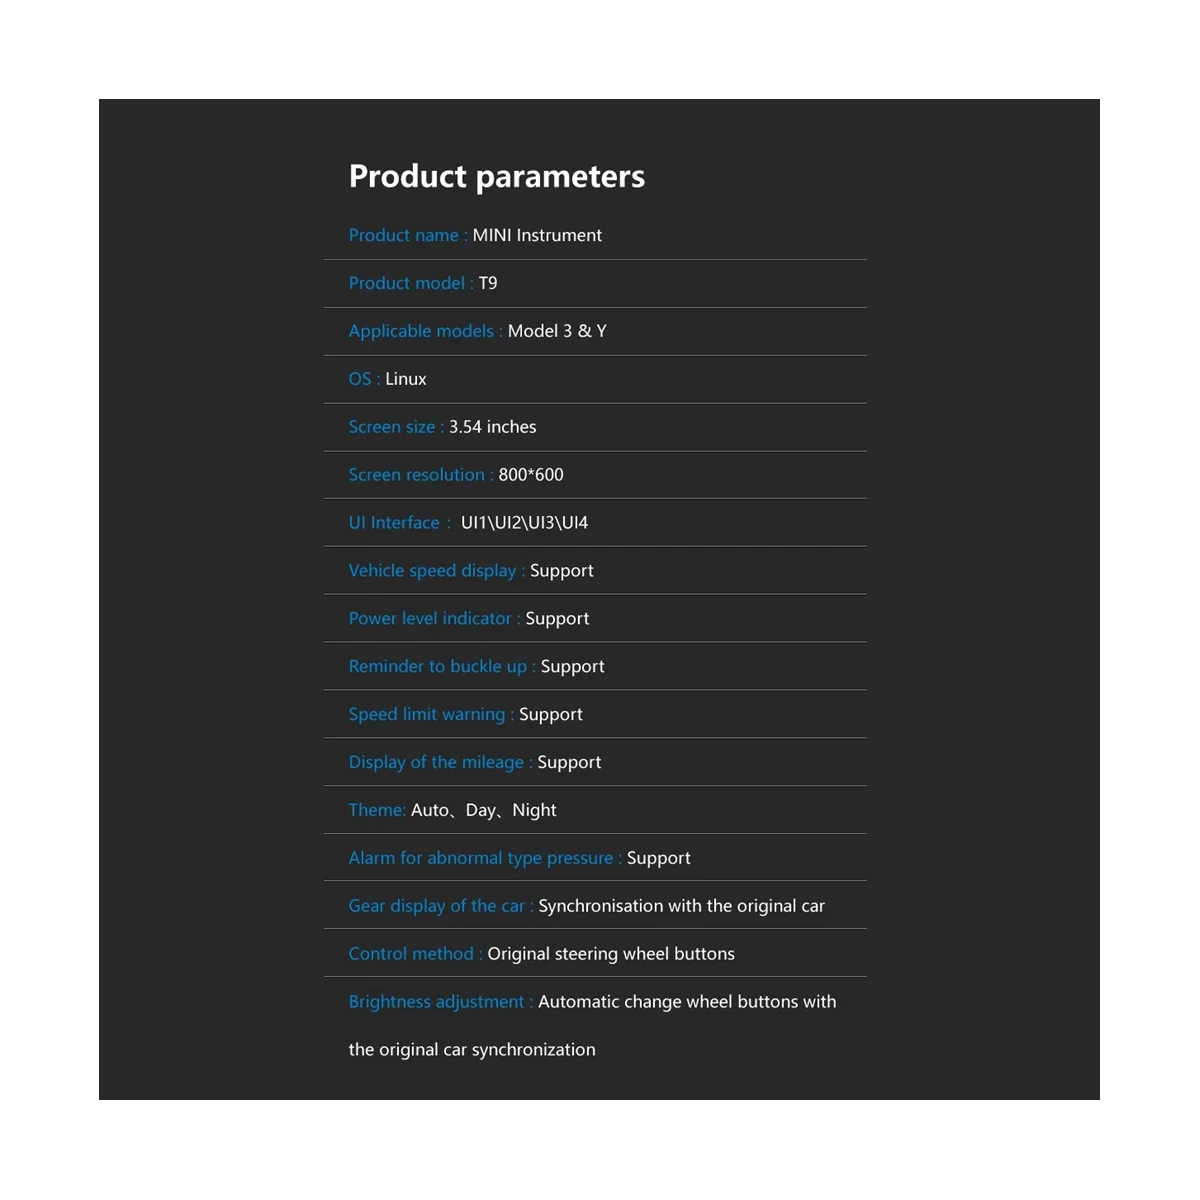Click the "the original car synchronization" line
This screenshot has width=1200, height=1200.
pyautogui.click(x=472, y=1050)
